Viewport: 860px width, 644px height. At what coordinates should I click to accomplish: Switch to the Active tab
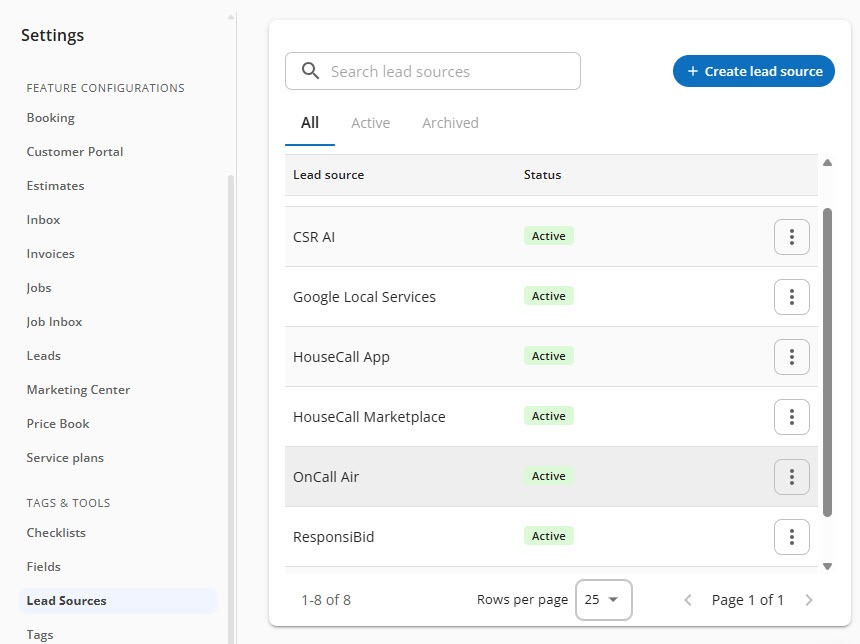click(371, 123)
